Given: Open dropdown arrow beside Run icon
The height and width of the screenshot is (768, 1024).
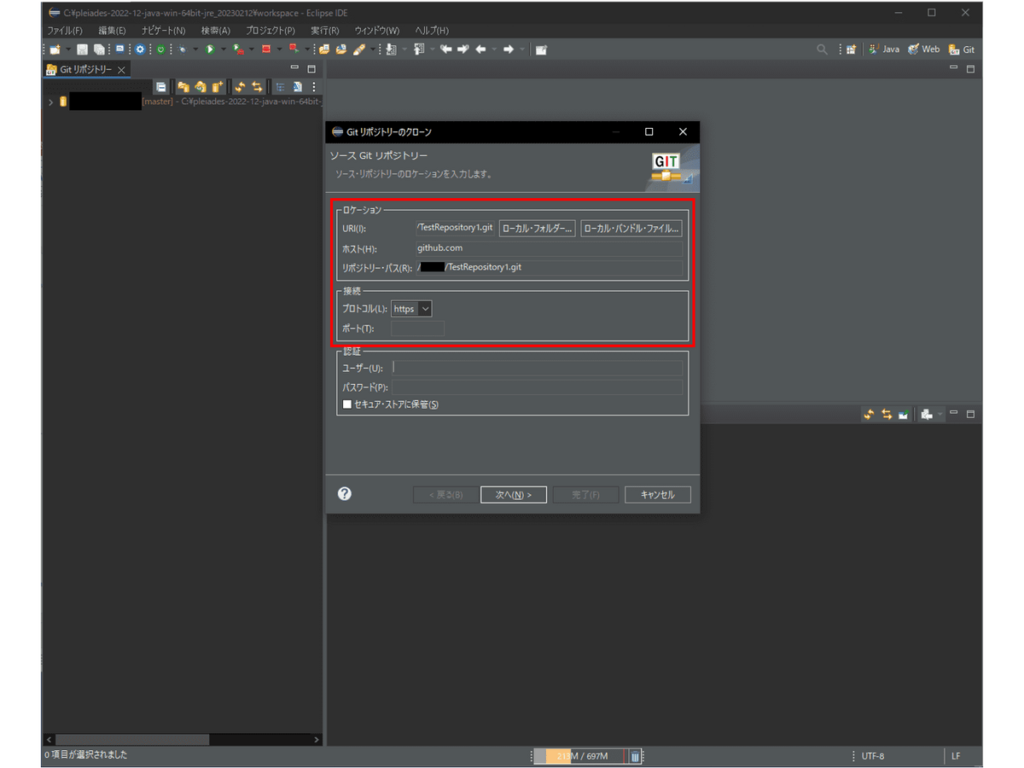Looking at the screenshot, I should [223, 50].
